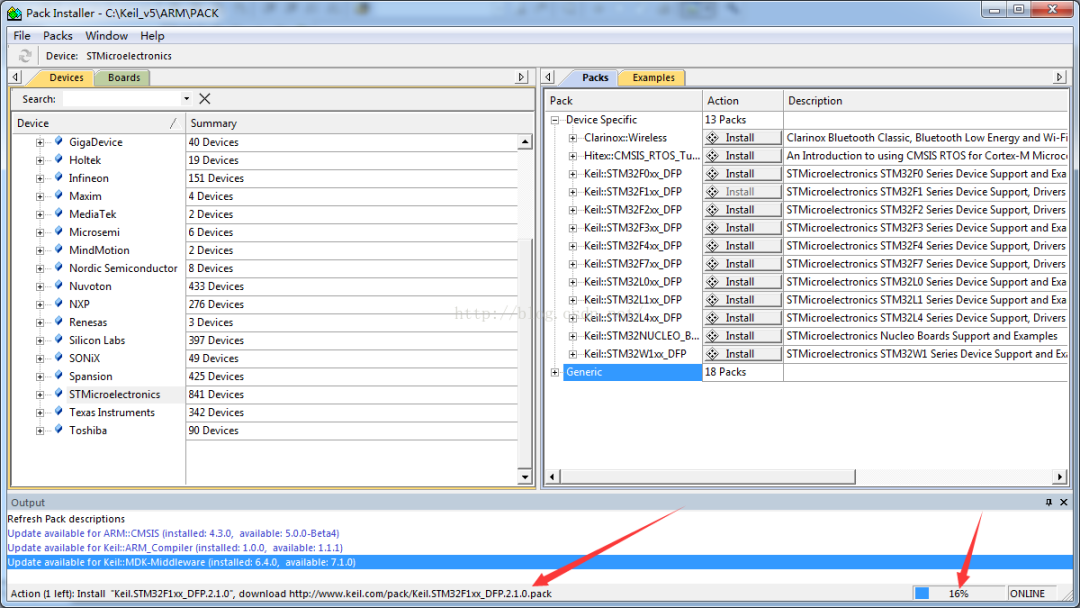This screenshot has width=1080, height=608.
Task: Click the vendor icon beside STMicroelectronics
Action: coord(59,393)
